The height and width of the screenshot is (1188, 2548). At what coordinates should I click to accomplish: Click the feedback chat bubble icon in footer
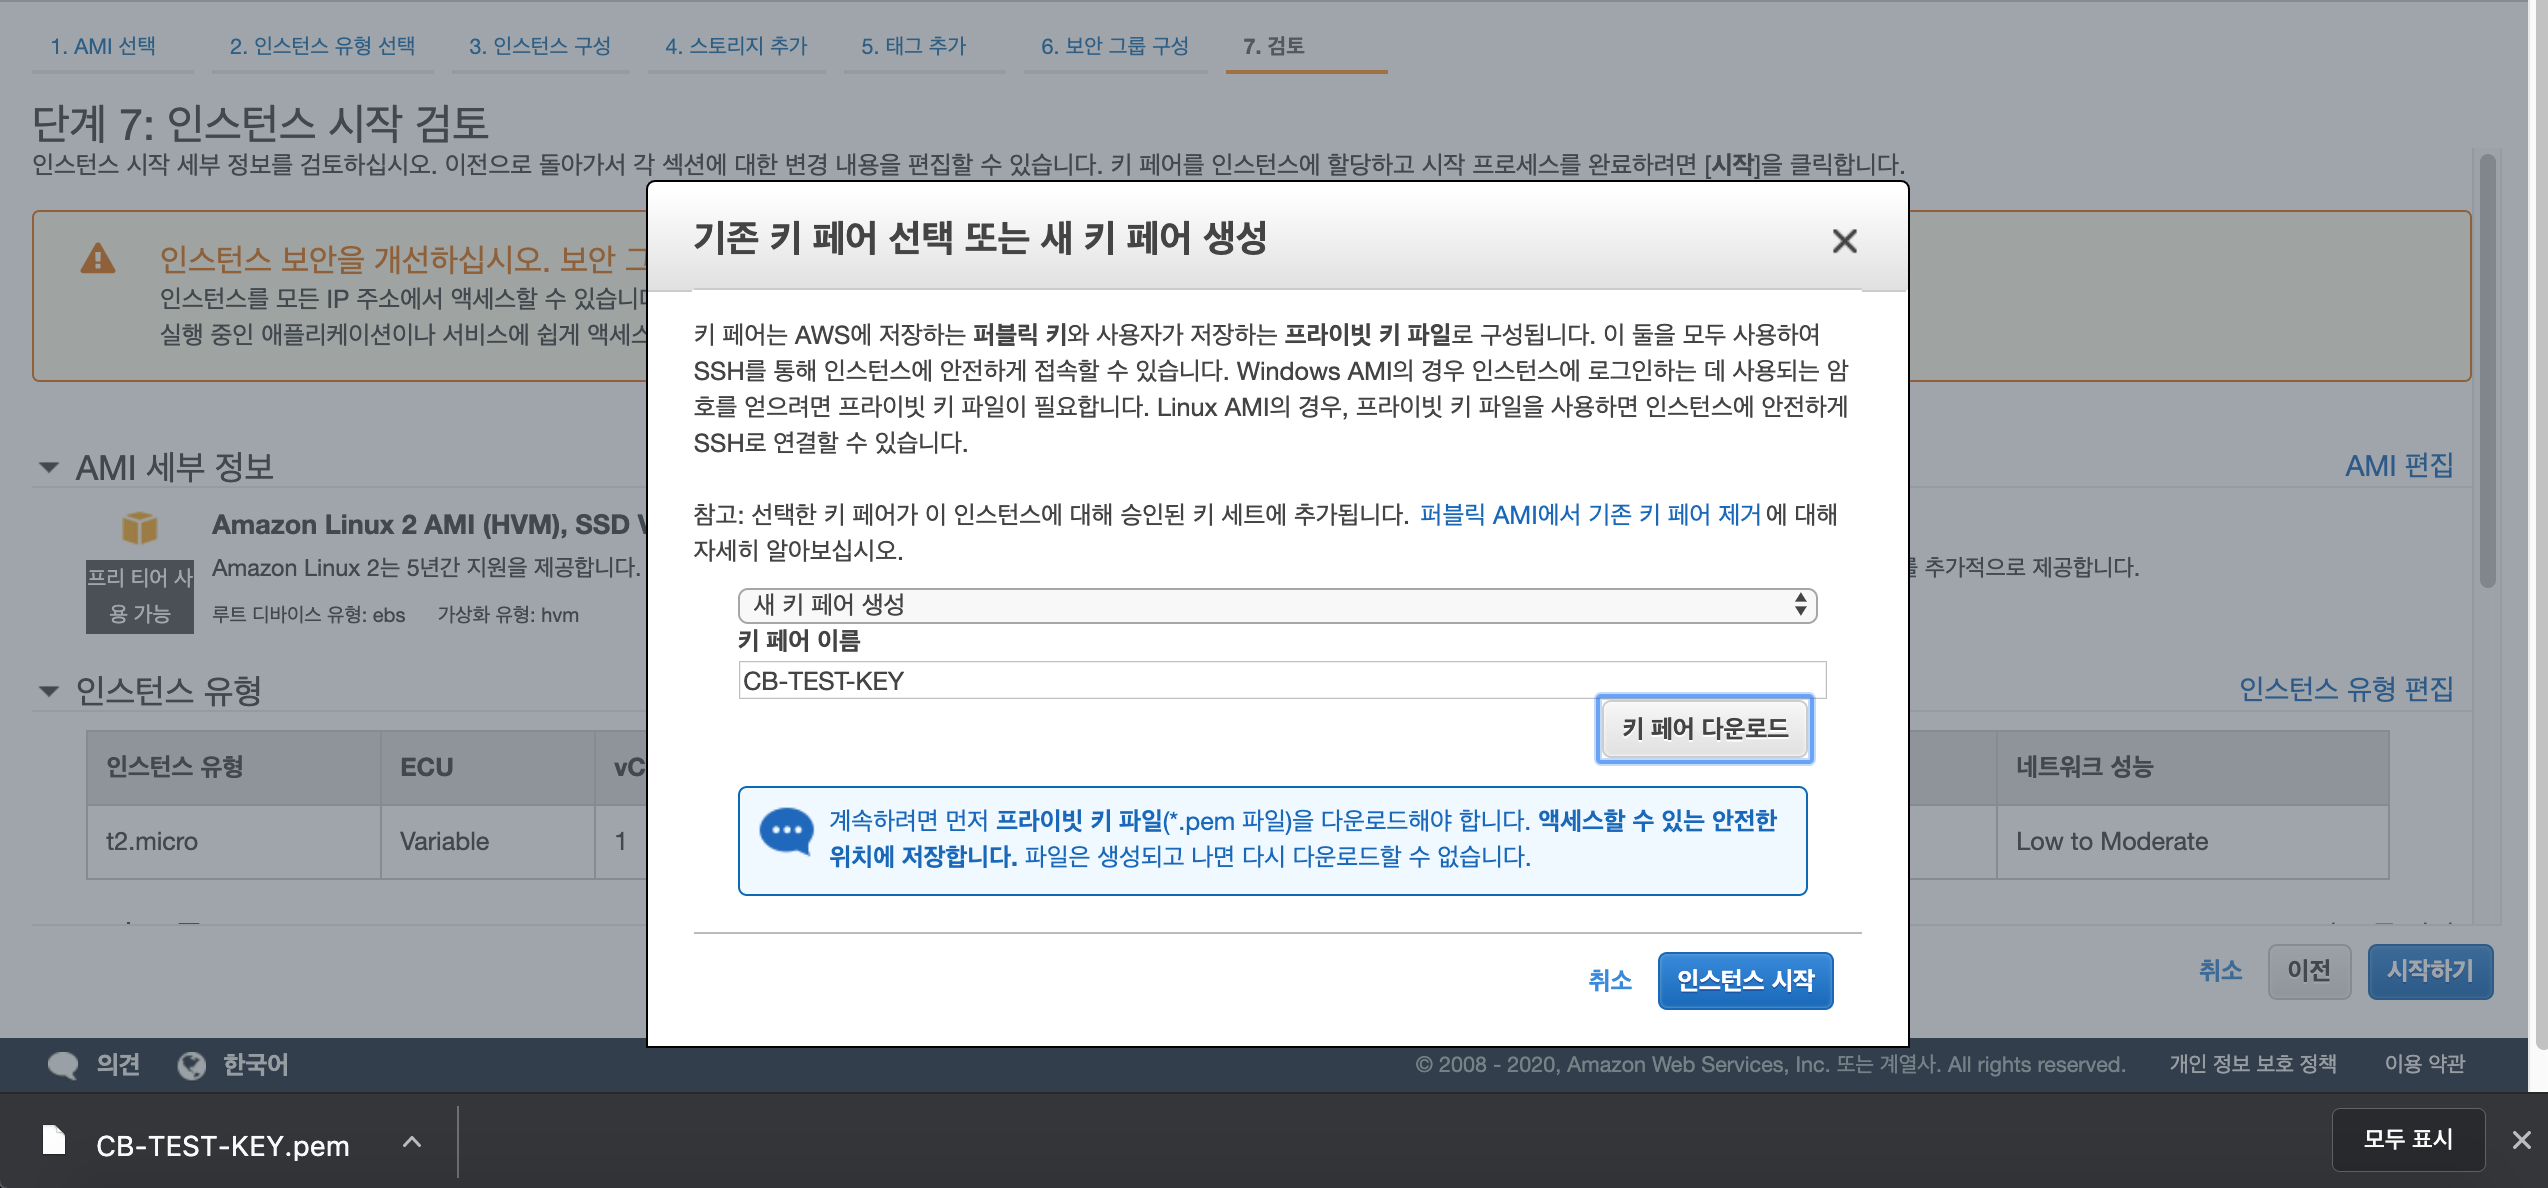pos(63,1065)
